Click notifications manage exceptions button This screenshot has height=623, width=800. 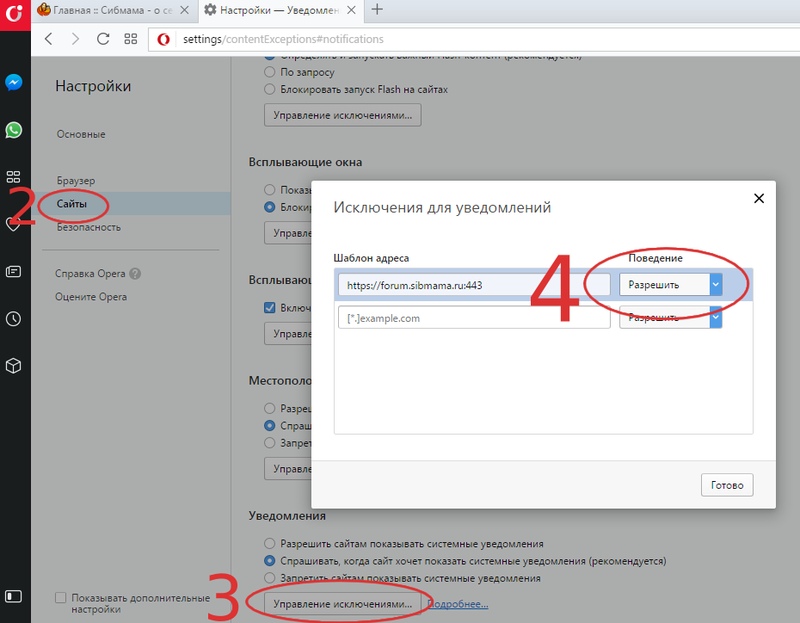click(x=342, y=604)
